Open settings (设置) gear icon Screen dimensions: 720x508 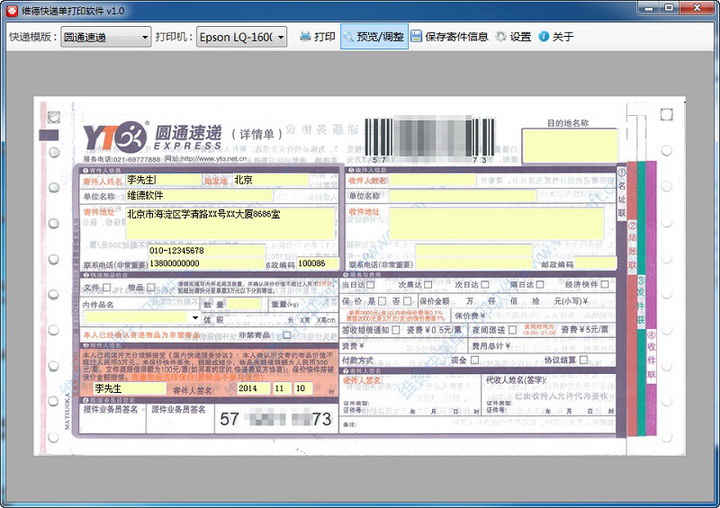pos(501,36)
